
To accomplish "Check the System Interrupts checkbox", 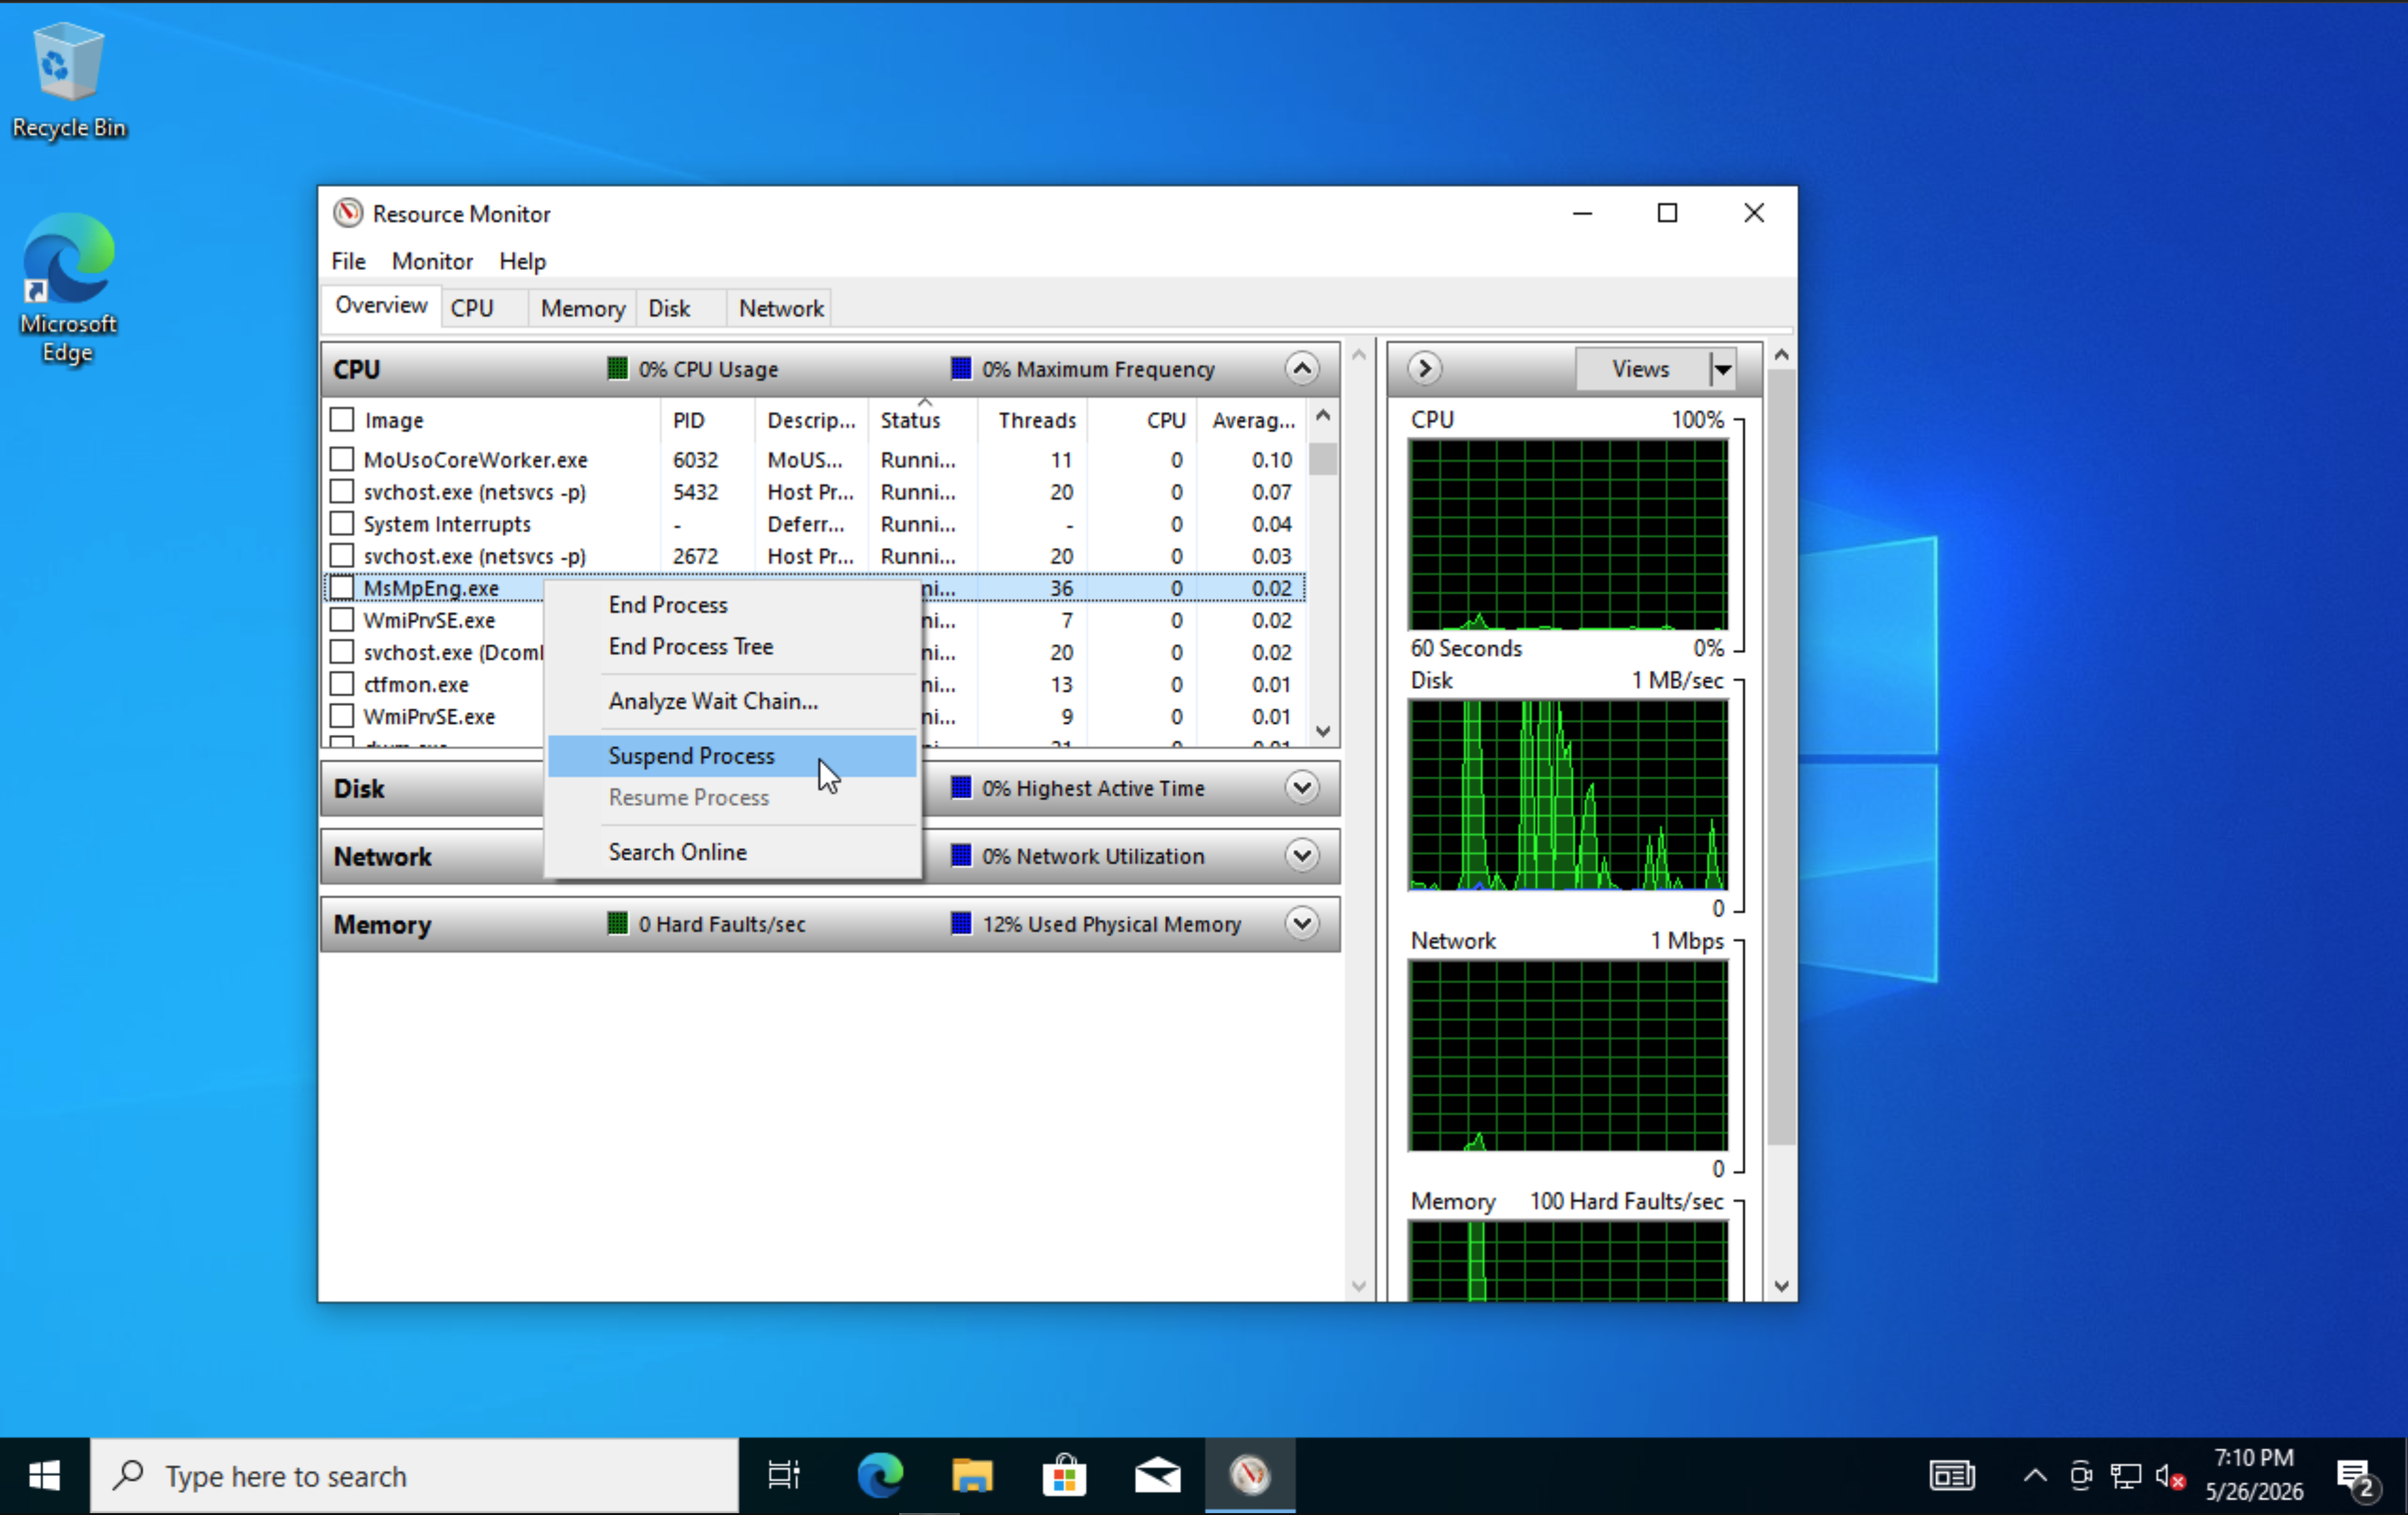I will tap(342, 524).
